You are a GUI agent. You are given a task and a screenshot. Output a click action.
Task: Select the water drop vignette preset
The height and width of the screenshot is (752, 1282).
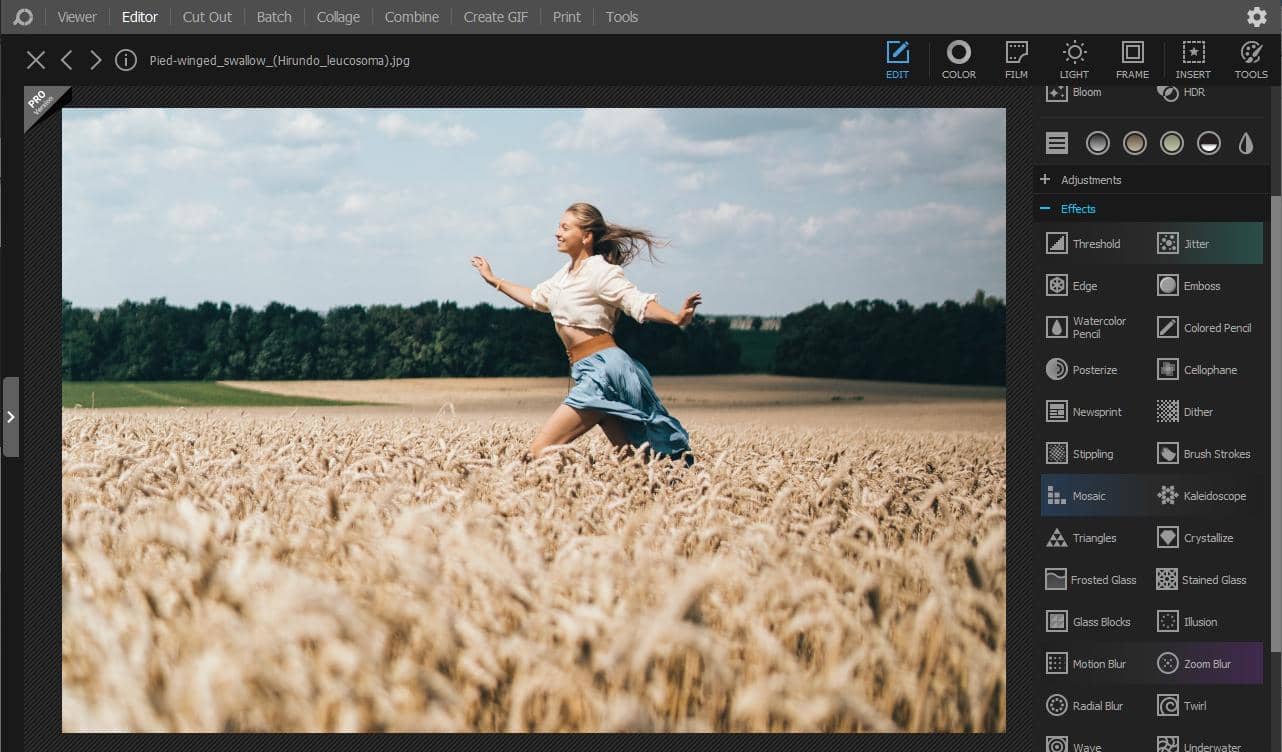(1246, 142)
